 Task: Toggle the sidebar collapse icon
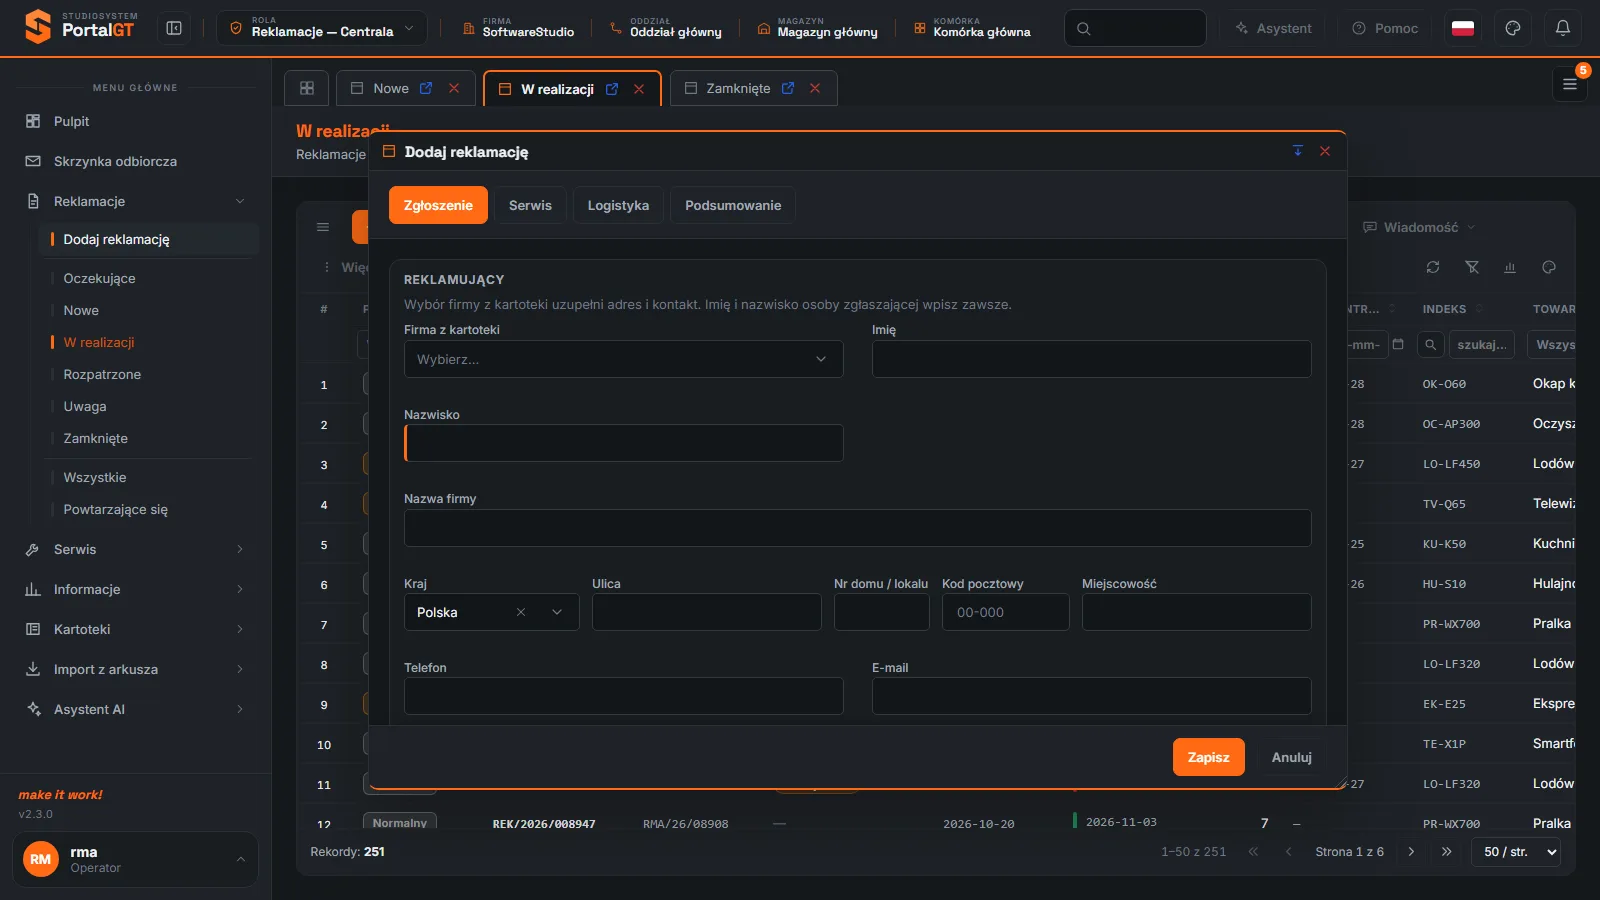[174, 28]
